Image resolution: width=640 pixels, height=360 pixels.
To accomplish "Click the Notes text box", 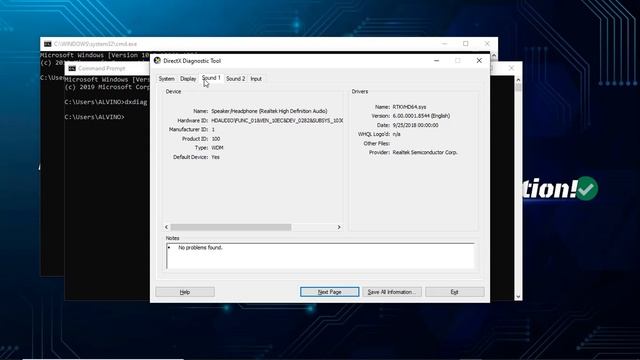I will pyautogui.click(x=320, y=256).
